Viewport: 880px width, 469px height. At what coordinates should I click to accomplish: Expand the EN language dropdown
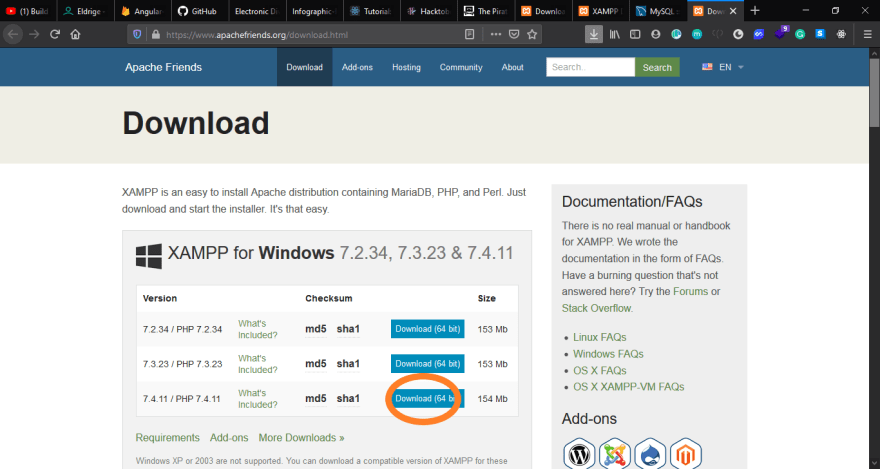pos(723,67)
